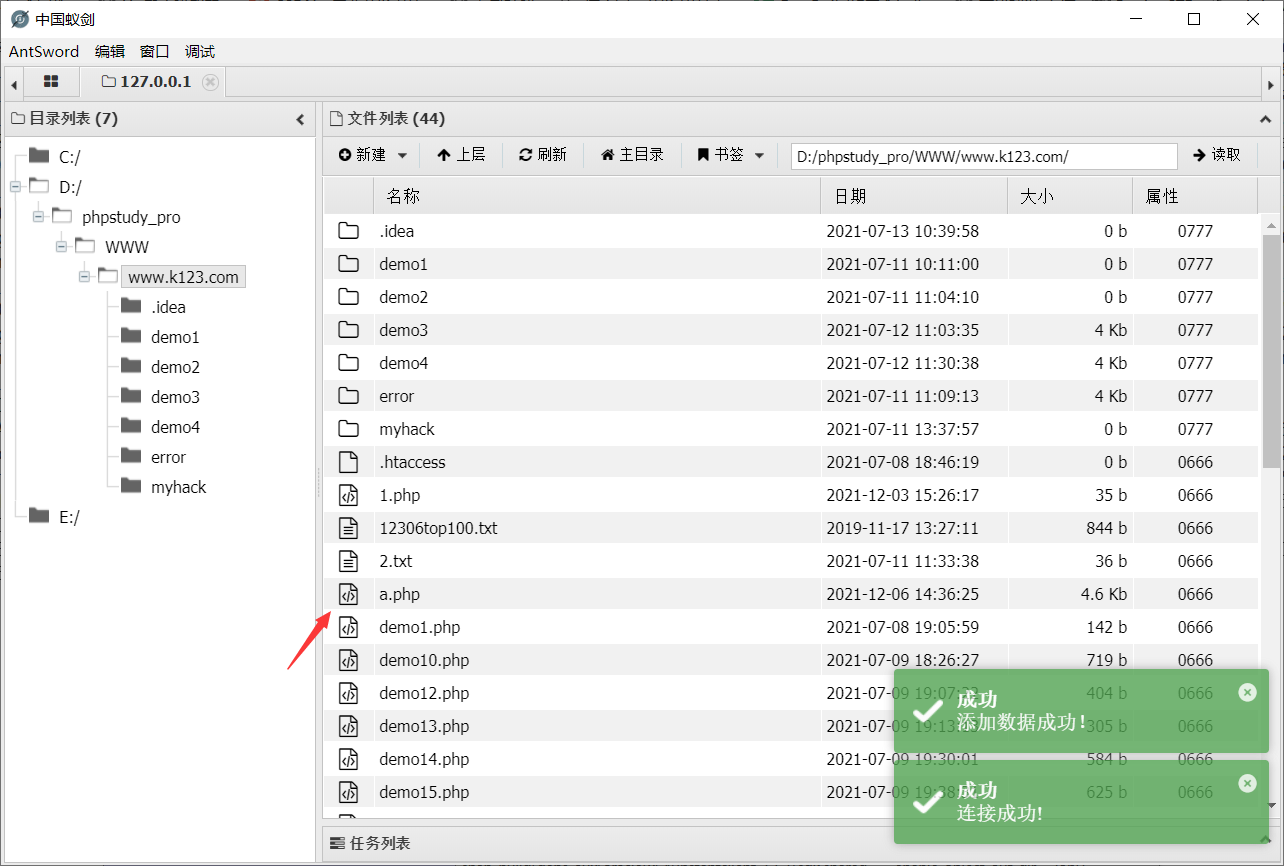
Task: Select the demo14.php file name
Action: [424, 759]
